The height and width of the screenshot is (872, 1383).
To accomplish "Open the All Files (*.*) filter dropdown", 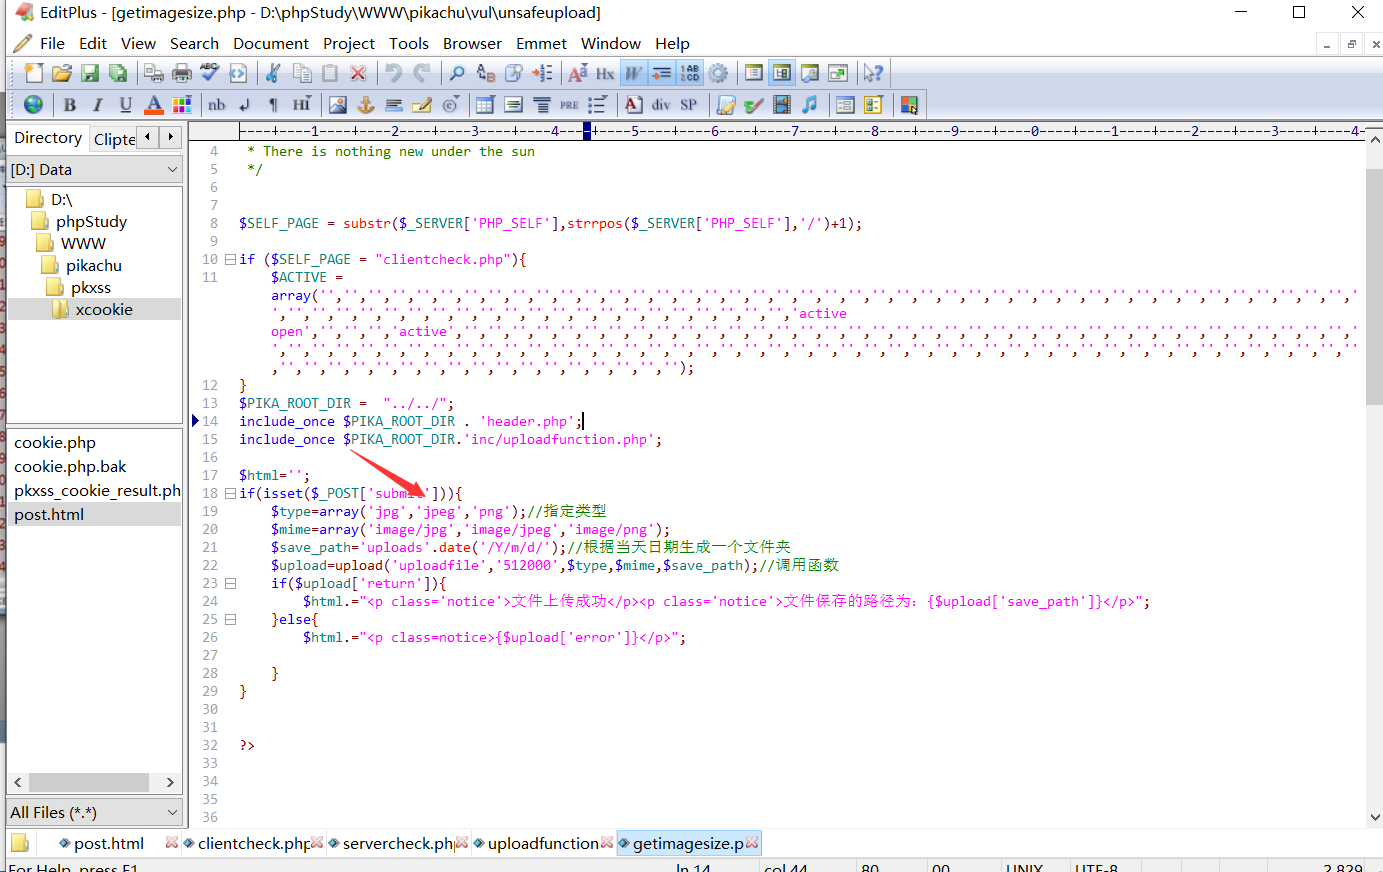I will [x=95, y=812].
